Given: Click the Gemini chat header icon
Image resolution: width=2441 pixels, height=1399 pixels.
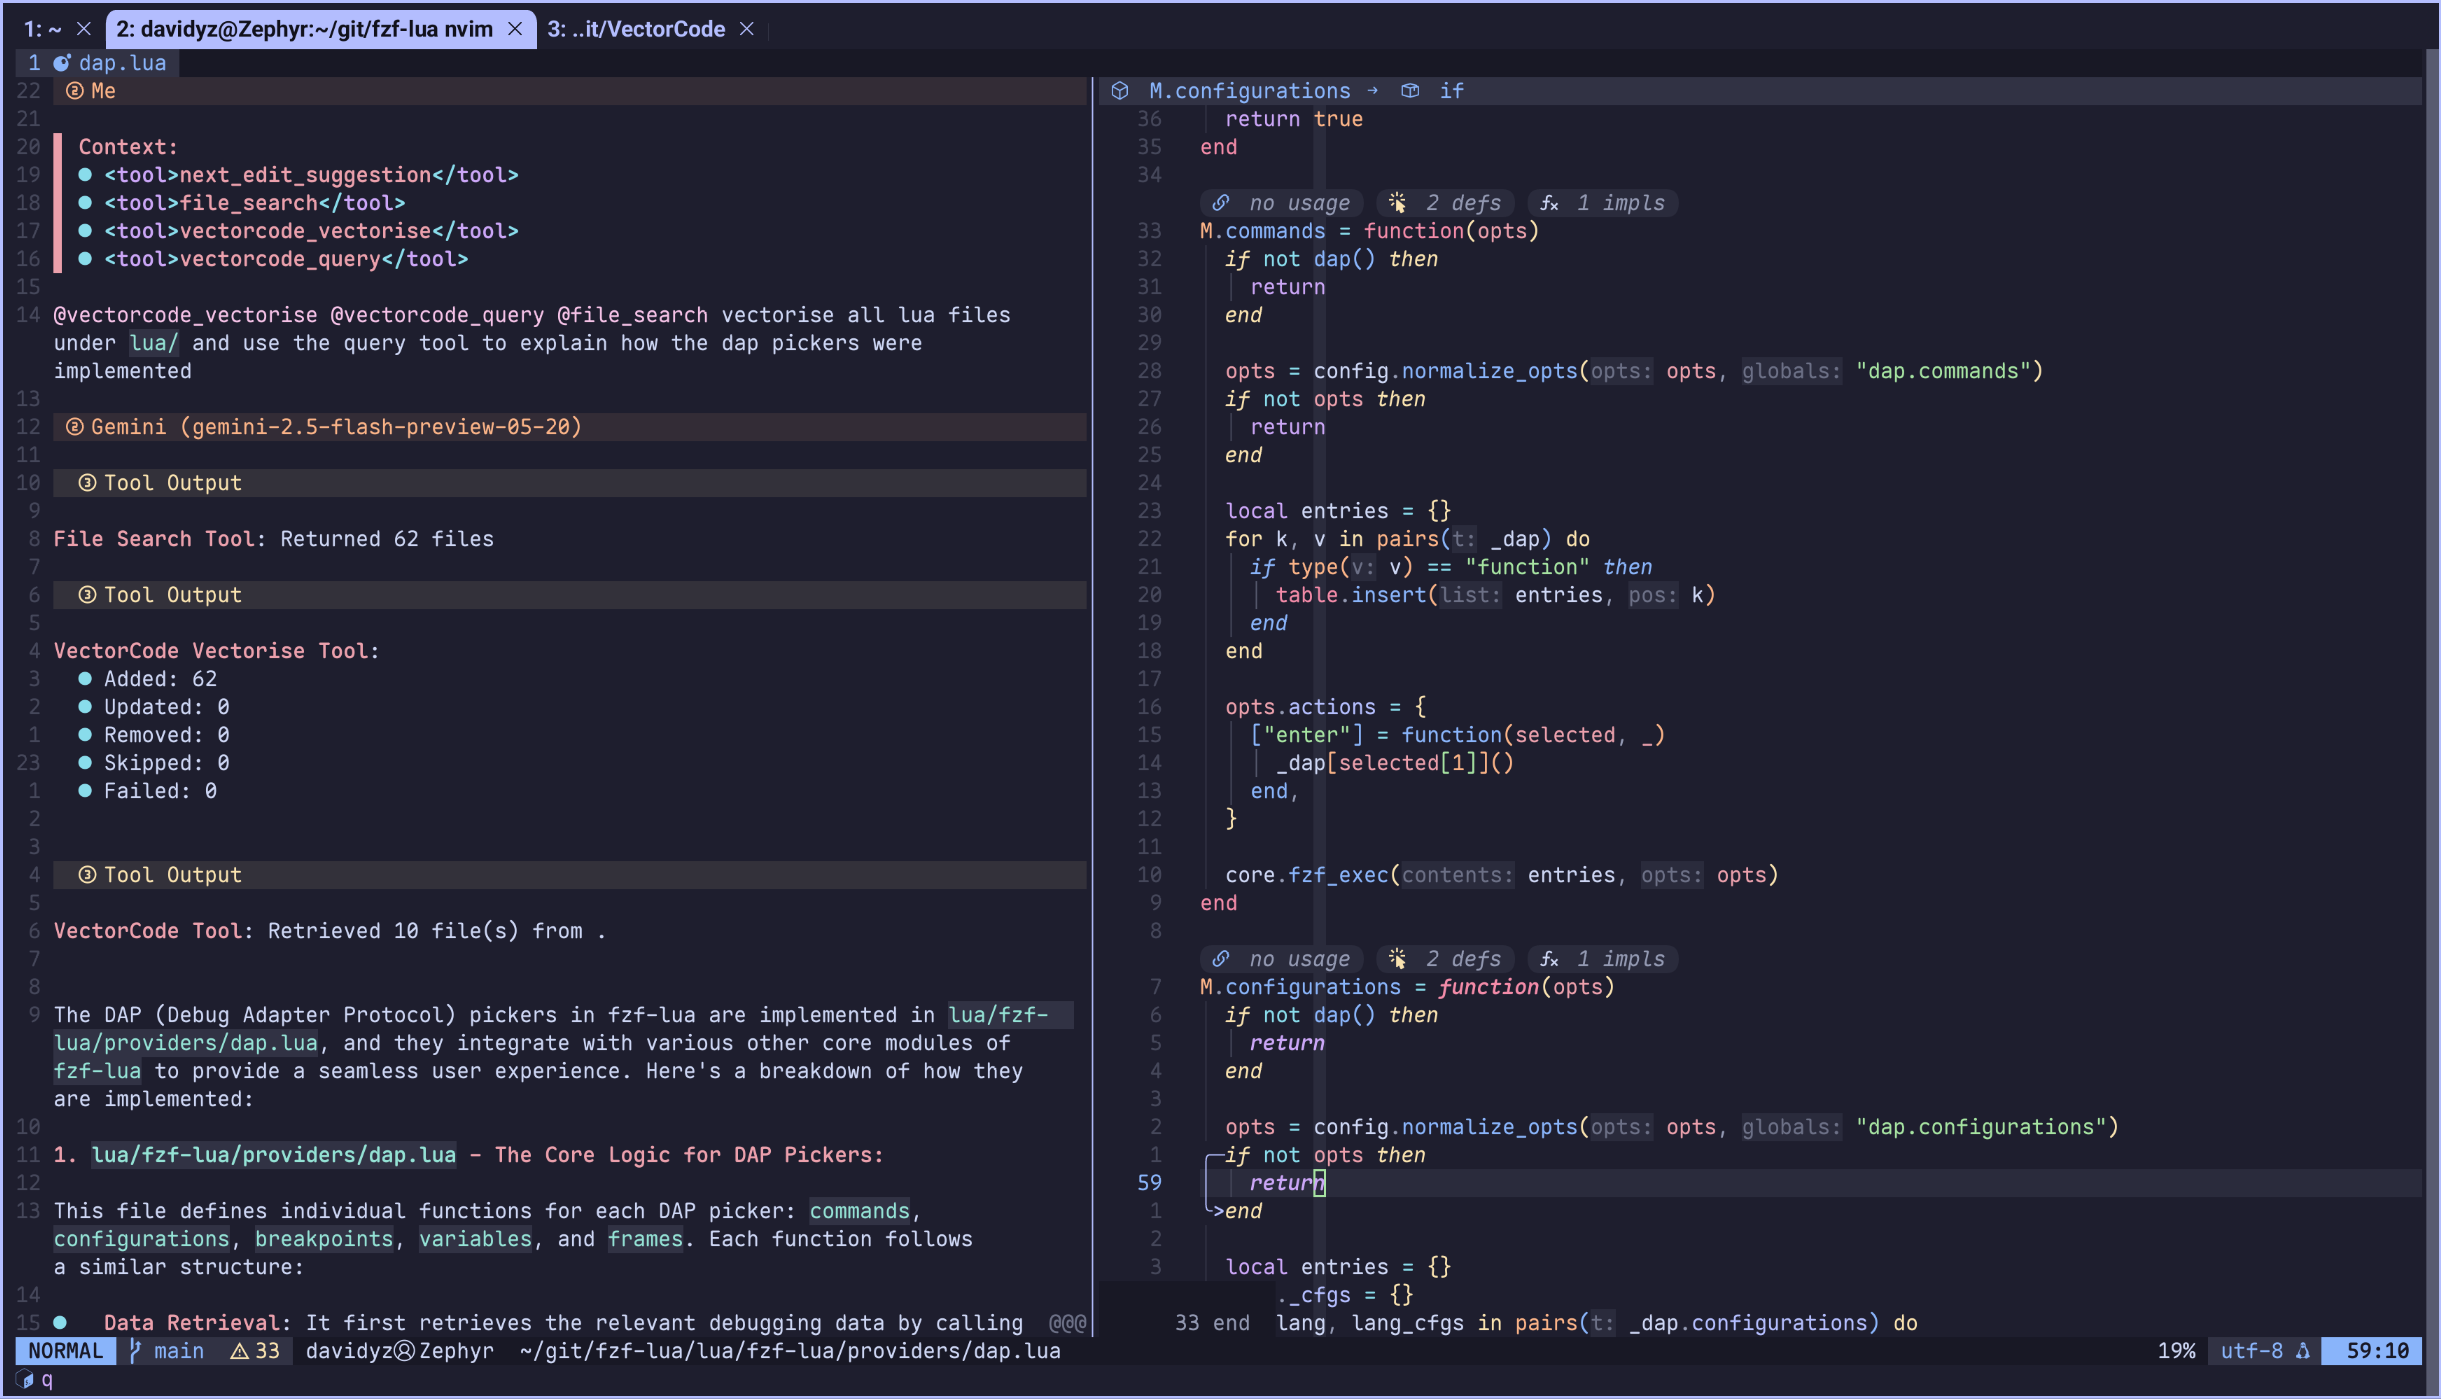Looking at the screenshot, I should (74, 427).
